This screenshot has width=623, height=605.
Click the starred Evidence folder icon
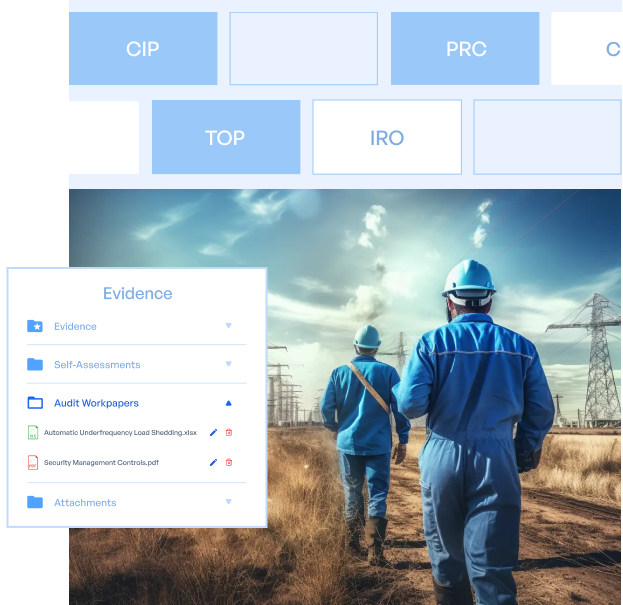click(x=35, y=326)
